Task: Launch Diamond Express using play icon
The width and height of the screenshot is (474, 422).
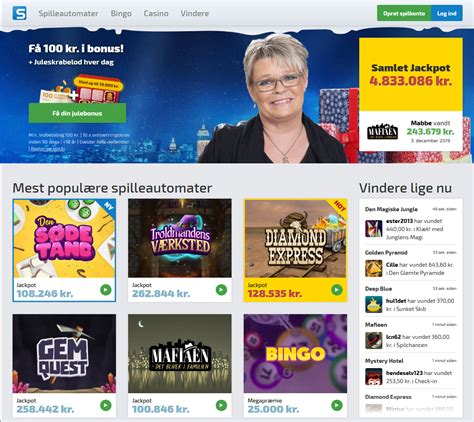Action: click(x=337, y=290)
